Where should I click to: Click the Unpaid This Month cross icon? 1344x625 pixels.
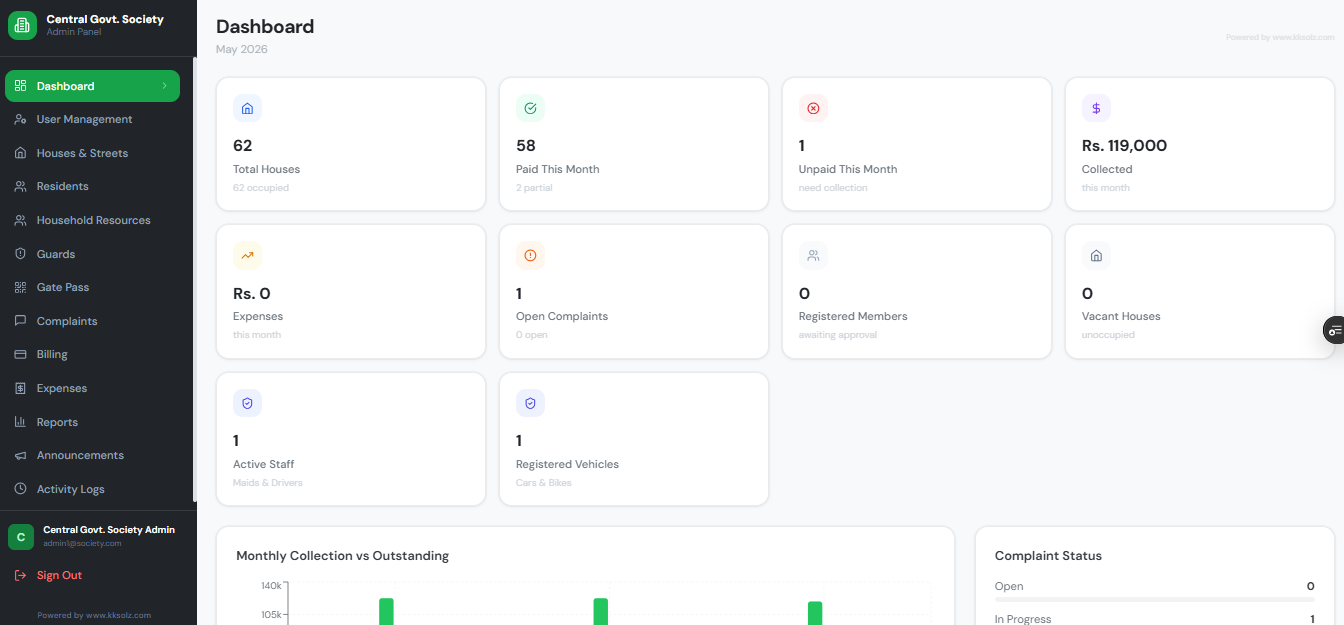pyautogui.click(x=813, y=108)
